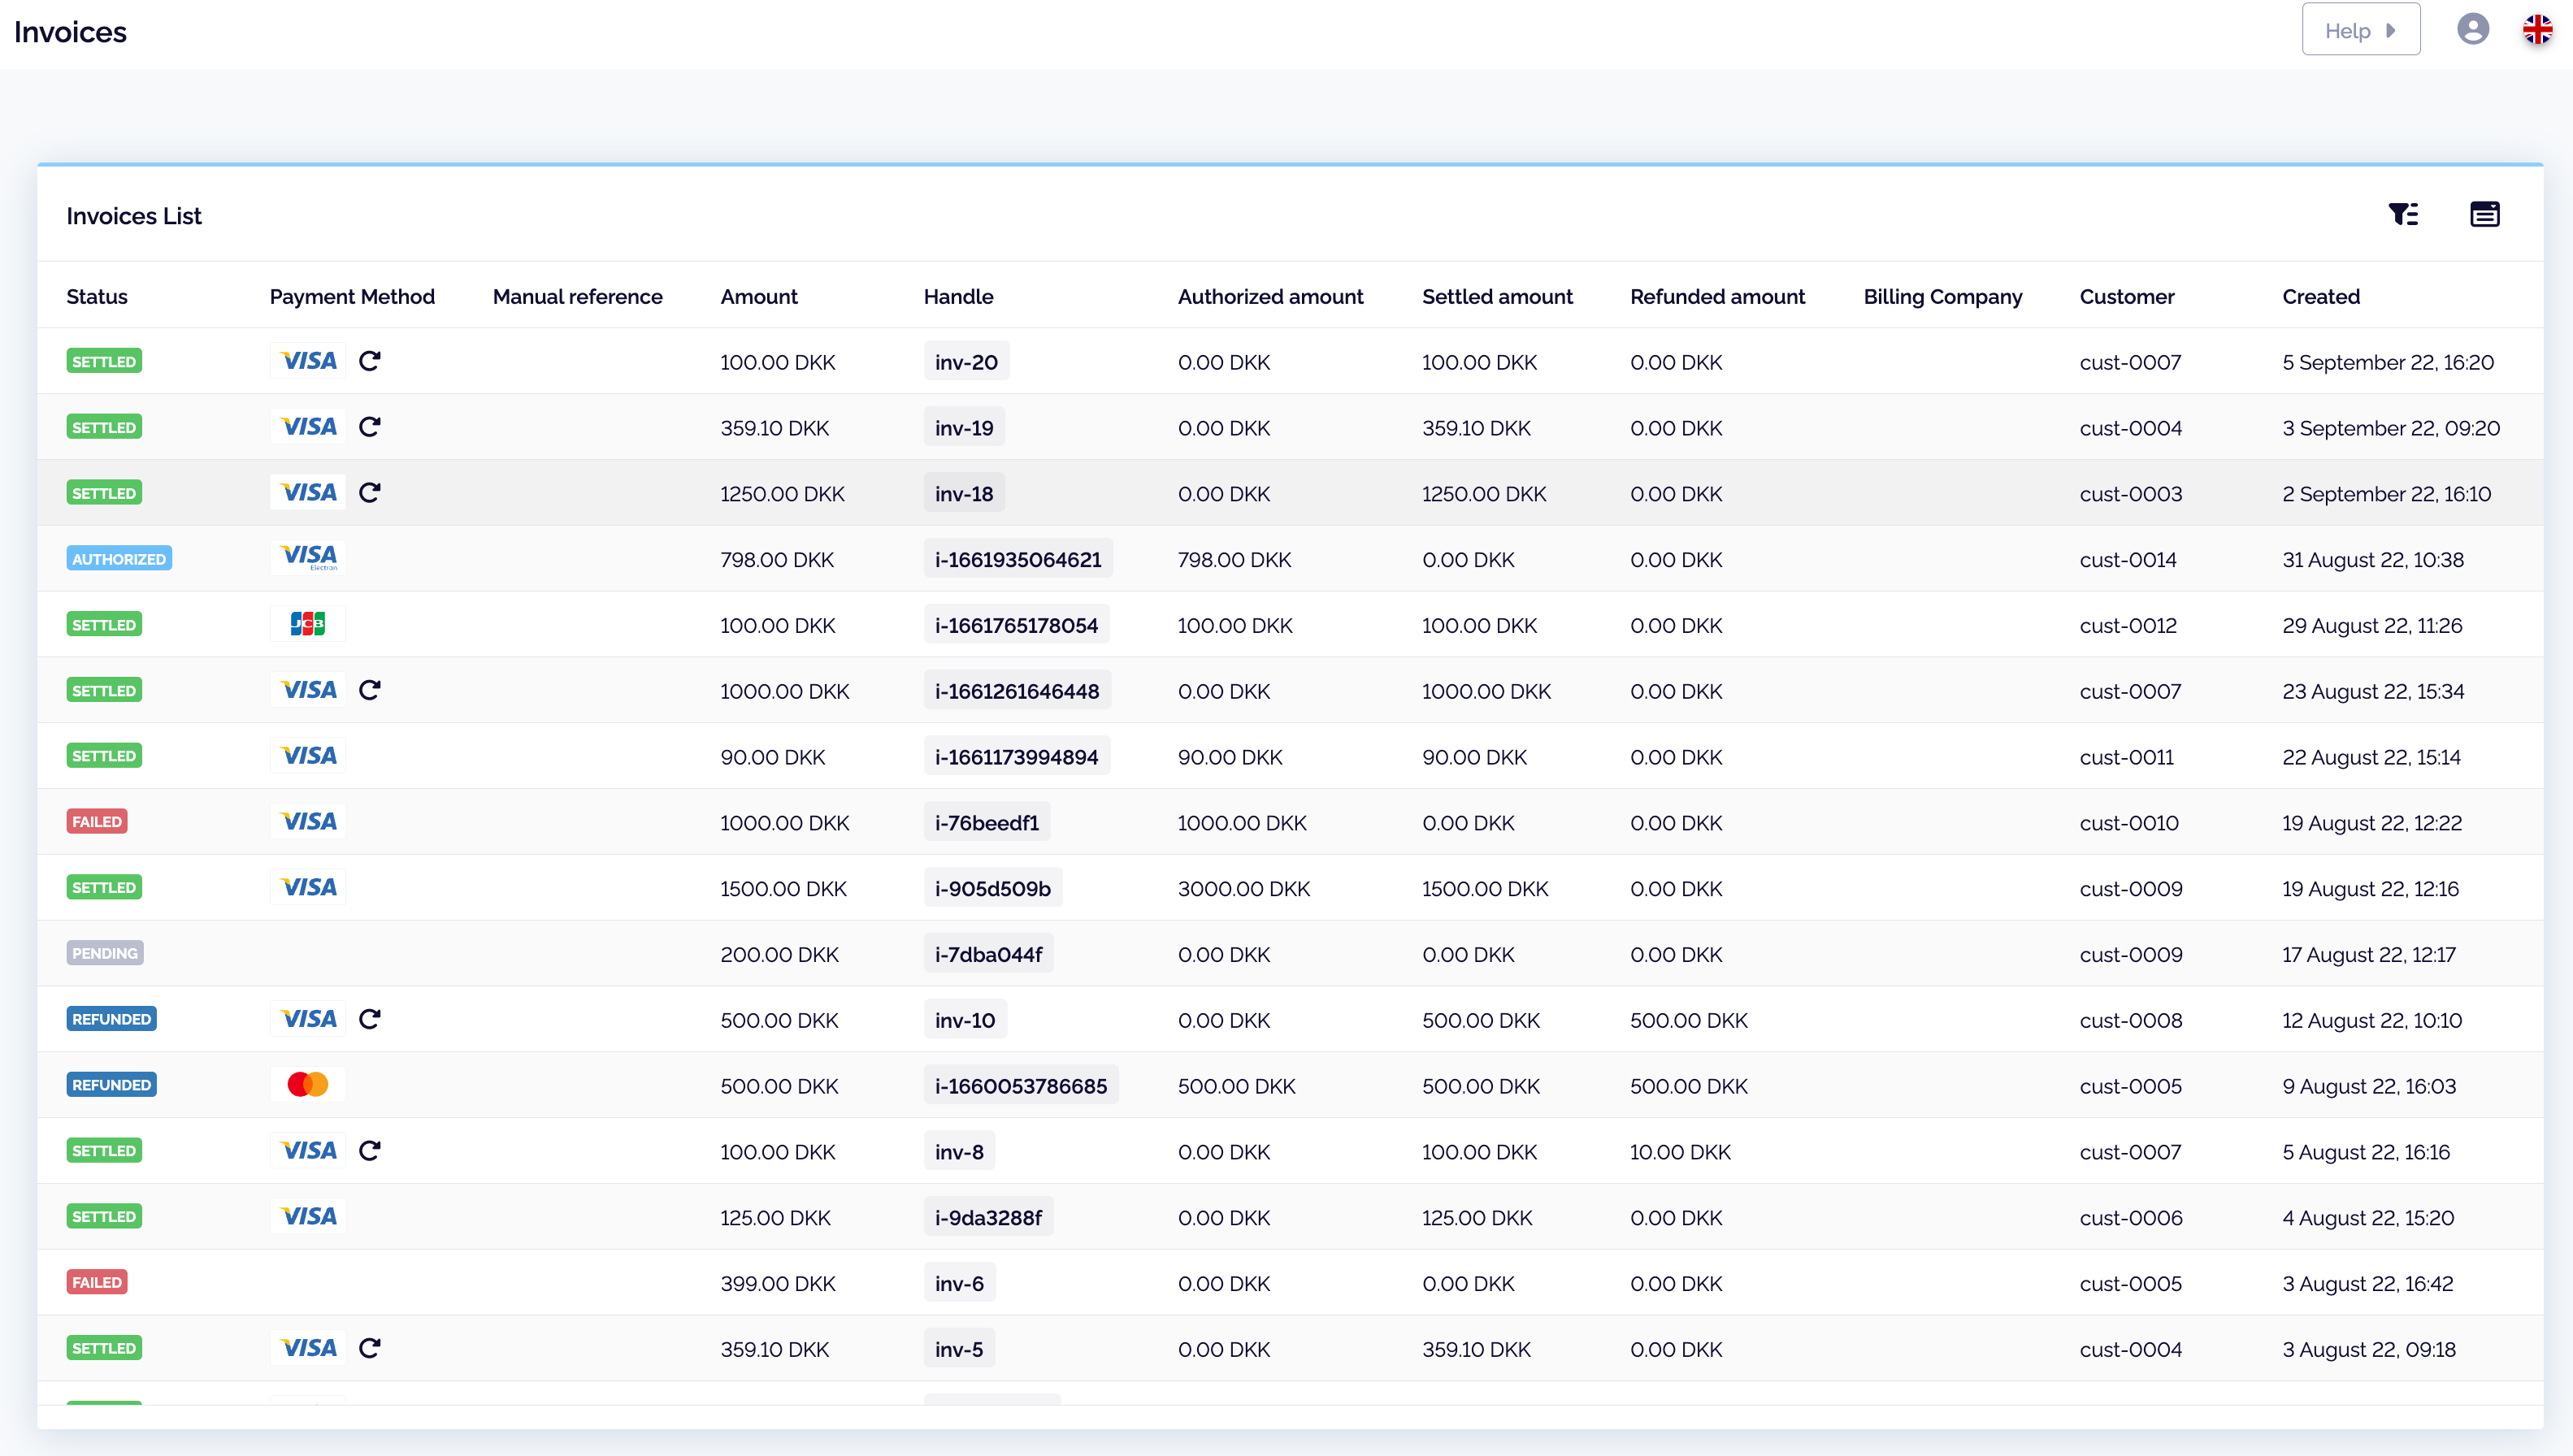The width and height of the screenshot is (2573, 1456).
Task: Click the recurring arrow icon for inv-19
Action: point(370,427)
